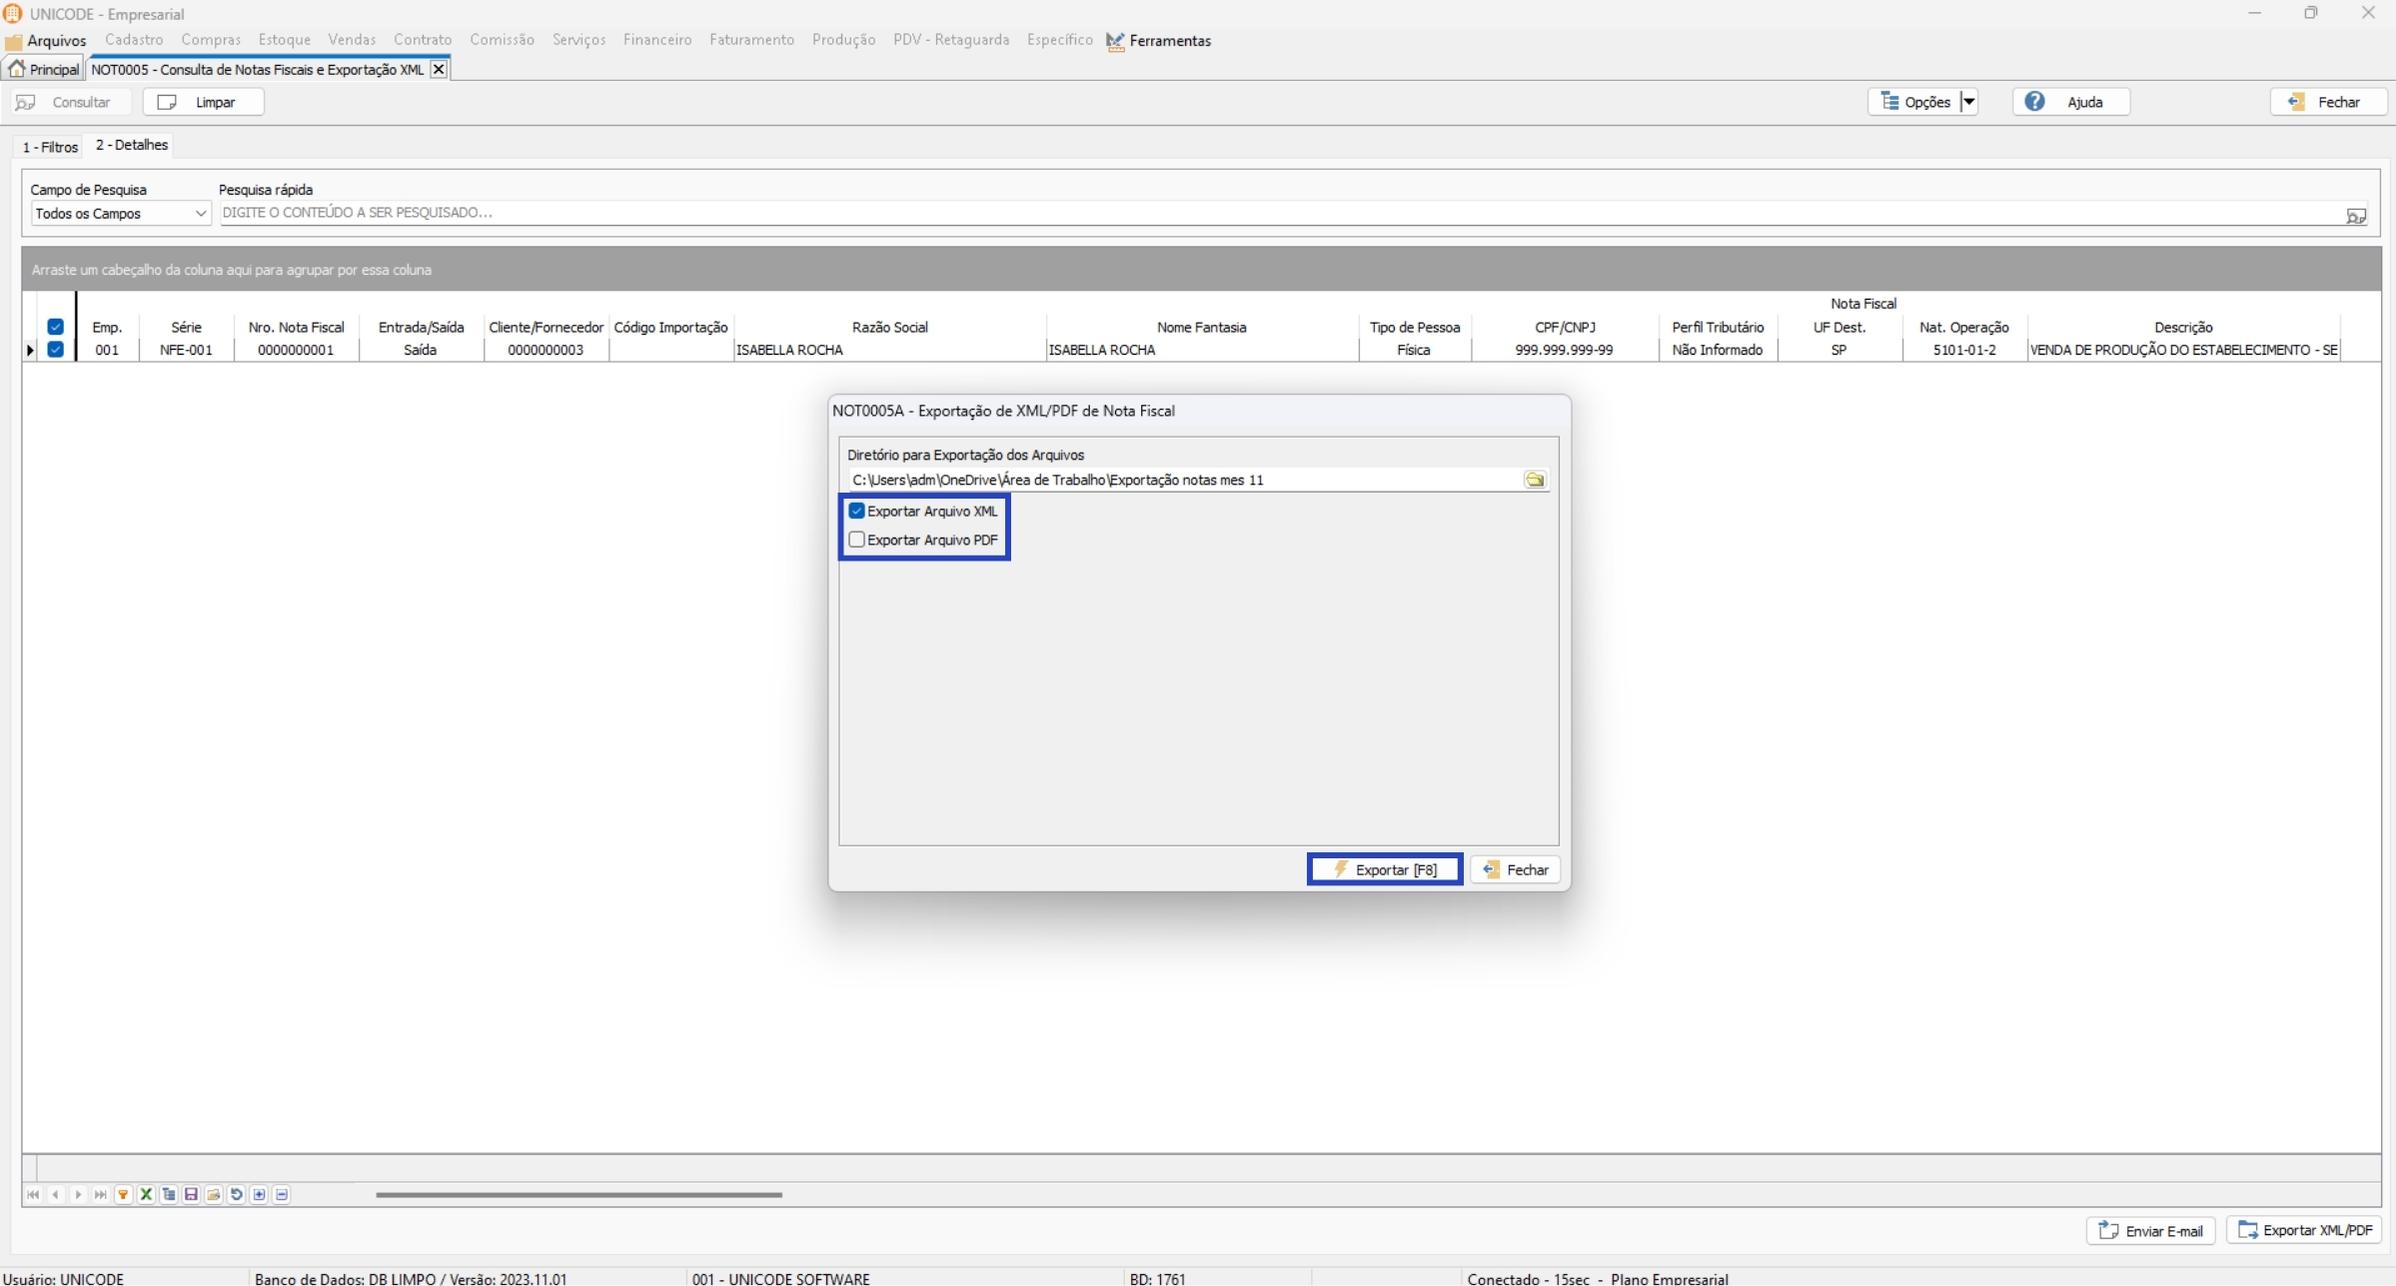Click the filter funnel icon in grid toolbar
Screen dimensions: 2396x1286
[x=123, y=1194]
